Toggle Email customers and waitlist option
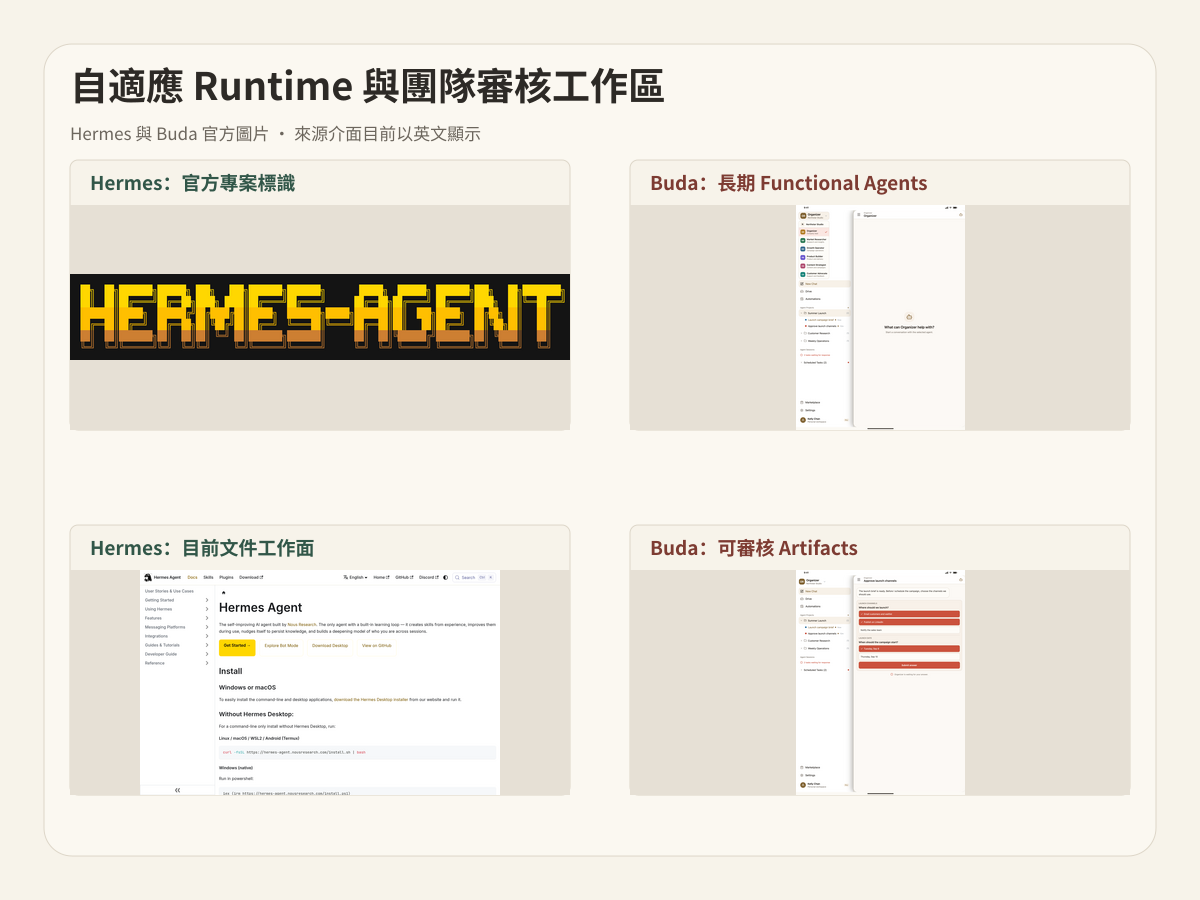1200x900 pixels. (x=909, y=614)
